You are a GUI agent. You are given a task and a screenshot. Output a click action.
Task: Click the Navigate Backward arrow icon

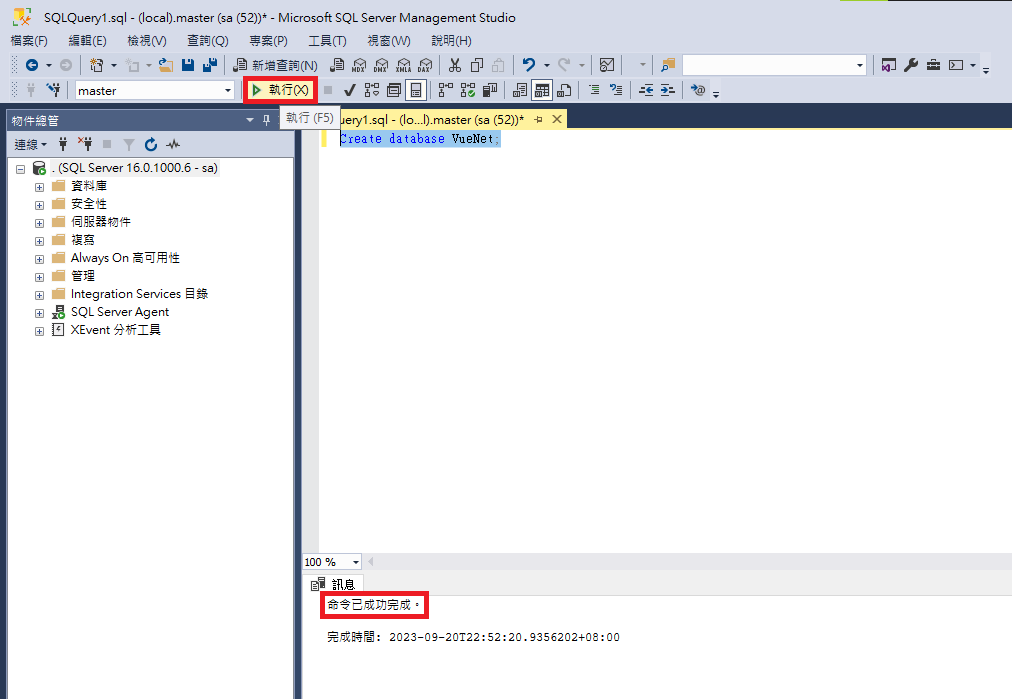click(x=32, y=65)
